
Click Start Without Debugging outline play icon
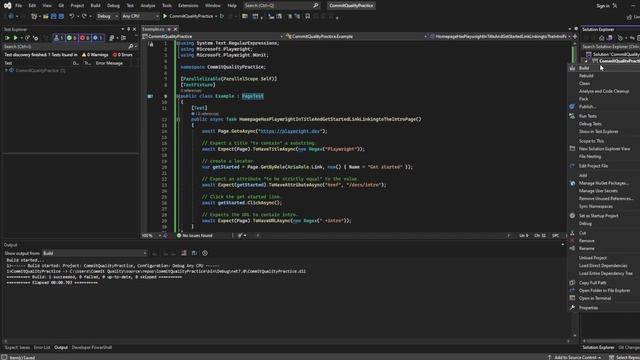tap(222, 16)
